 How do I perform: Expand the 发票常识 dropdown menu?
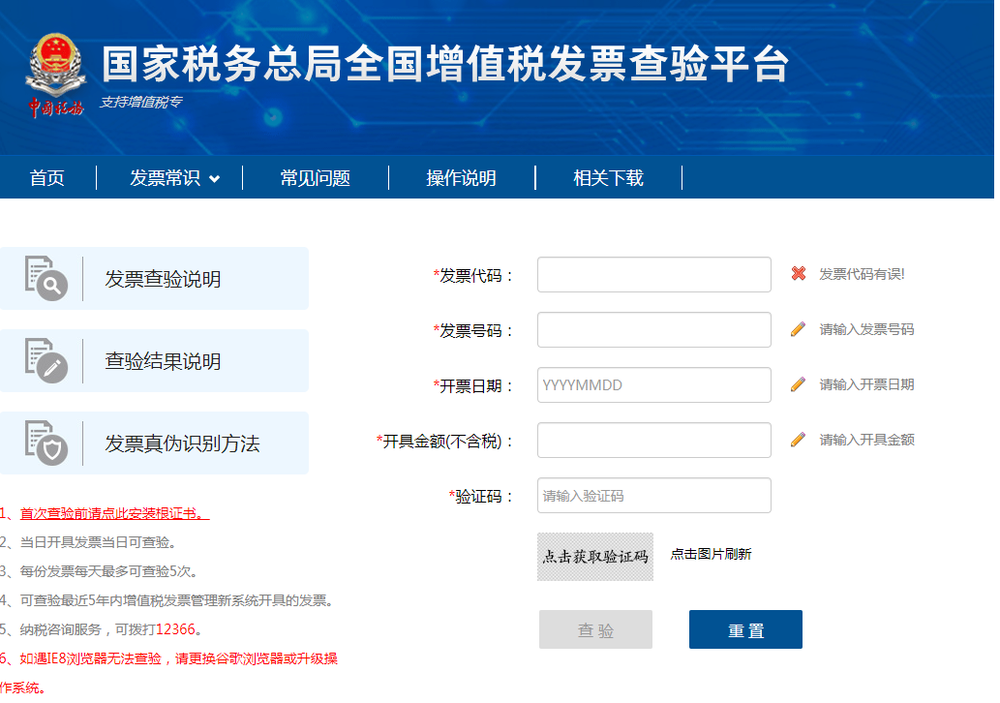pos(169,177)
